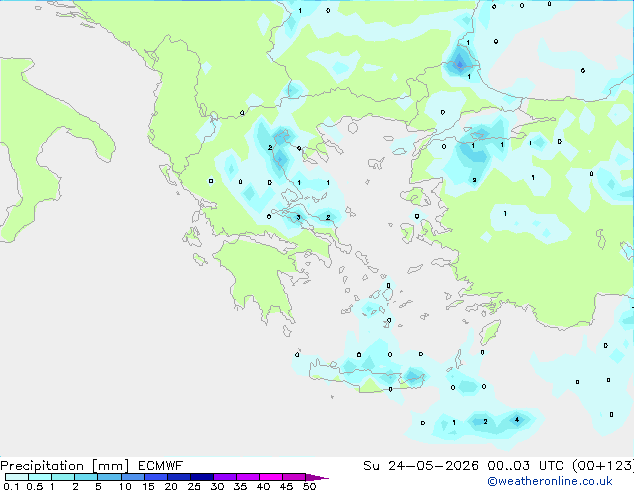This screenshot has width=634, height=490.
Task: Open the weatheronline.co.uk link
Action: point(550,481)
